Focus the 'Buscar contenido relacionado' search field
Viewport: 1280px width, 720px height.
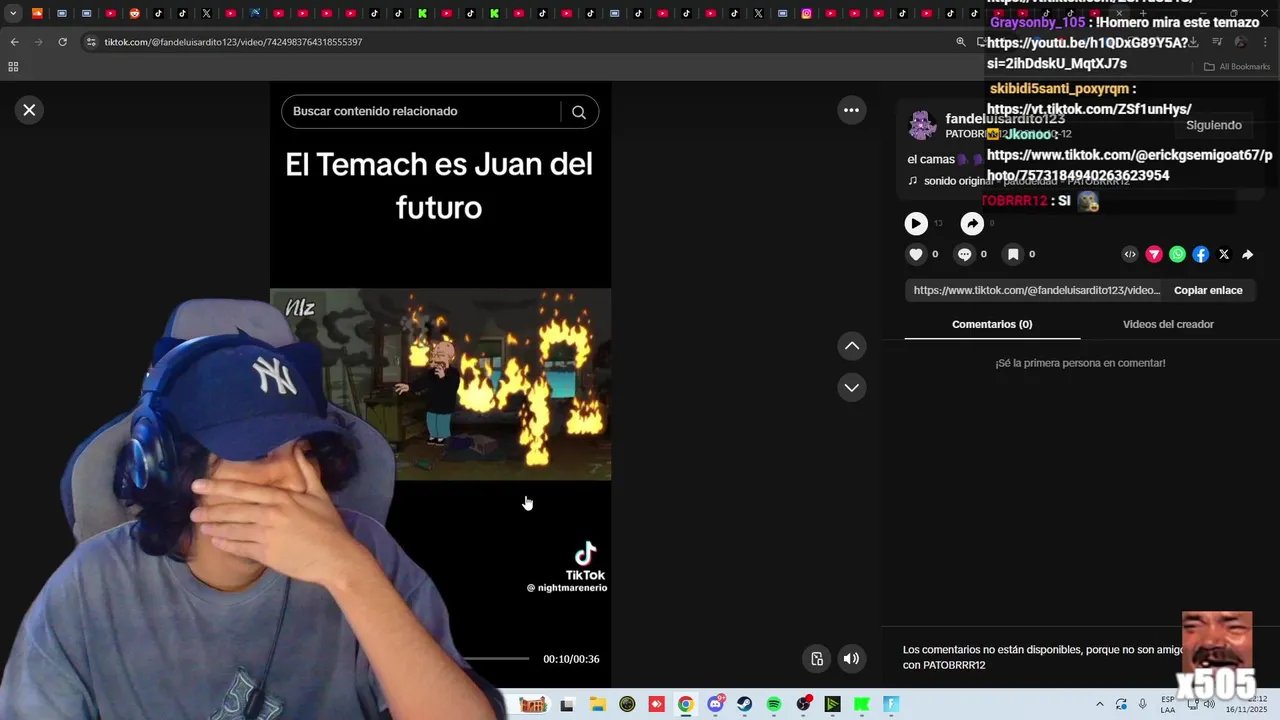coord(422,111)
